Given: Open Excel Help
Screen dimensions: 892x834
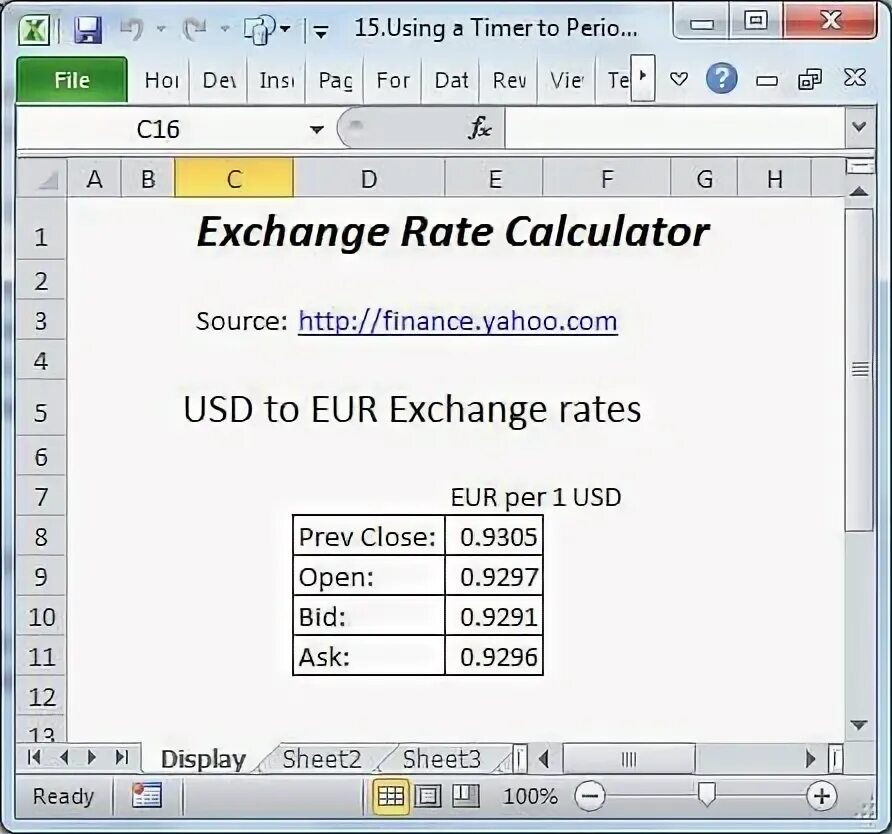Looking at the screenshot, I should pyautogui.click(x=721, y=79).
